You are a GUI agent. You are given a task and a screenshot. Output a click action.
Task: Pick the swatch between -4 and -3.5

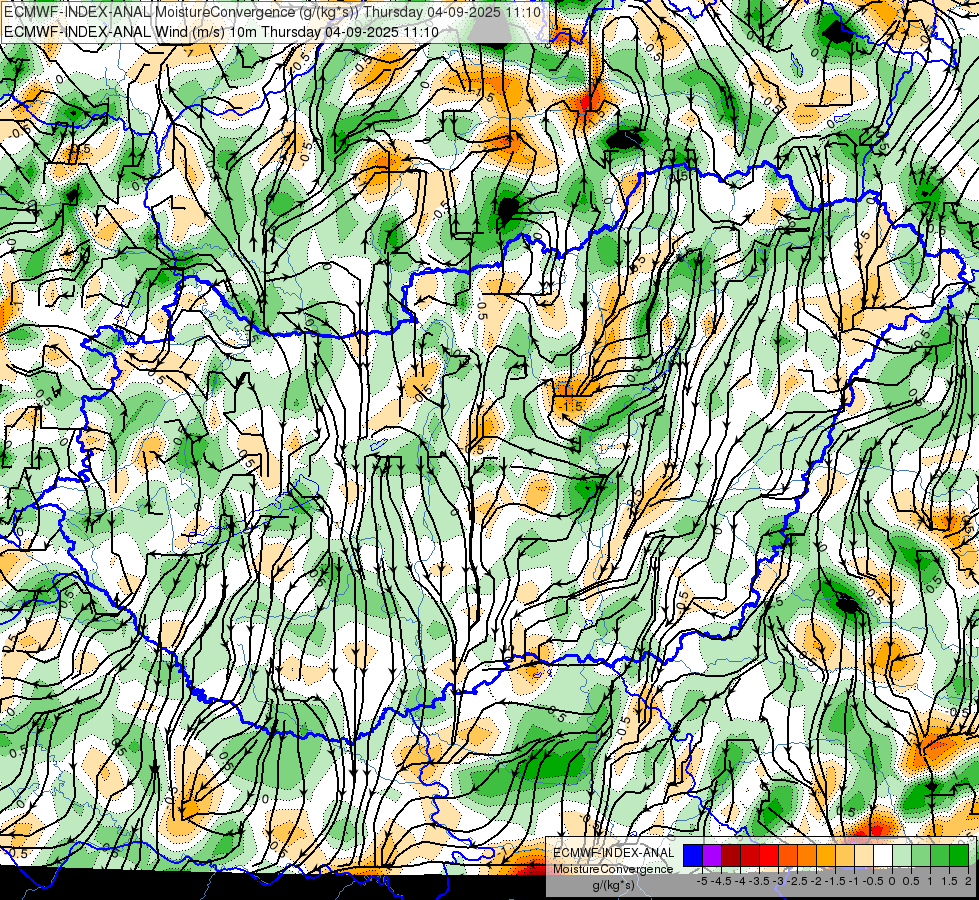(x=750, y=856)
